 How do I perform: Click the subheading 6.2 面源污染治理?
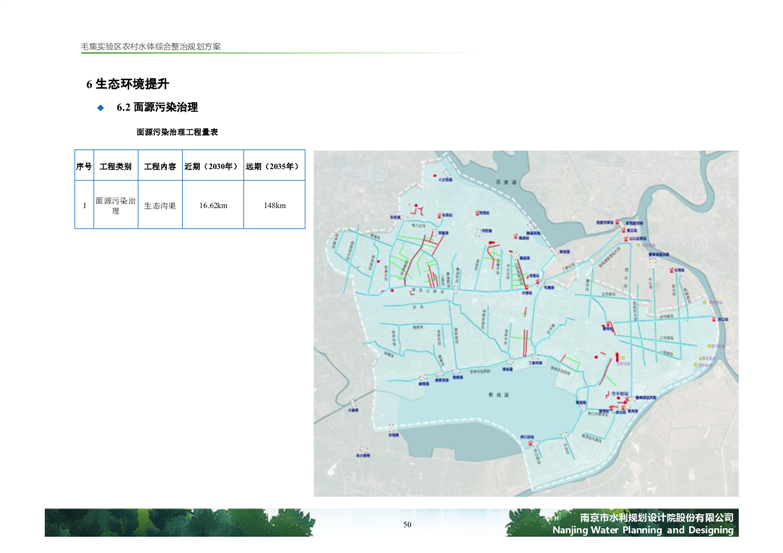[157, 107]
